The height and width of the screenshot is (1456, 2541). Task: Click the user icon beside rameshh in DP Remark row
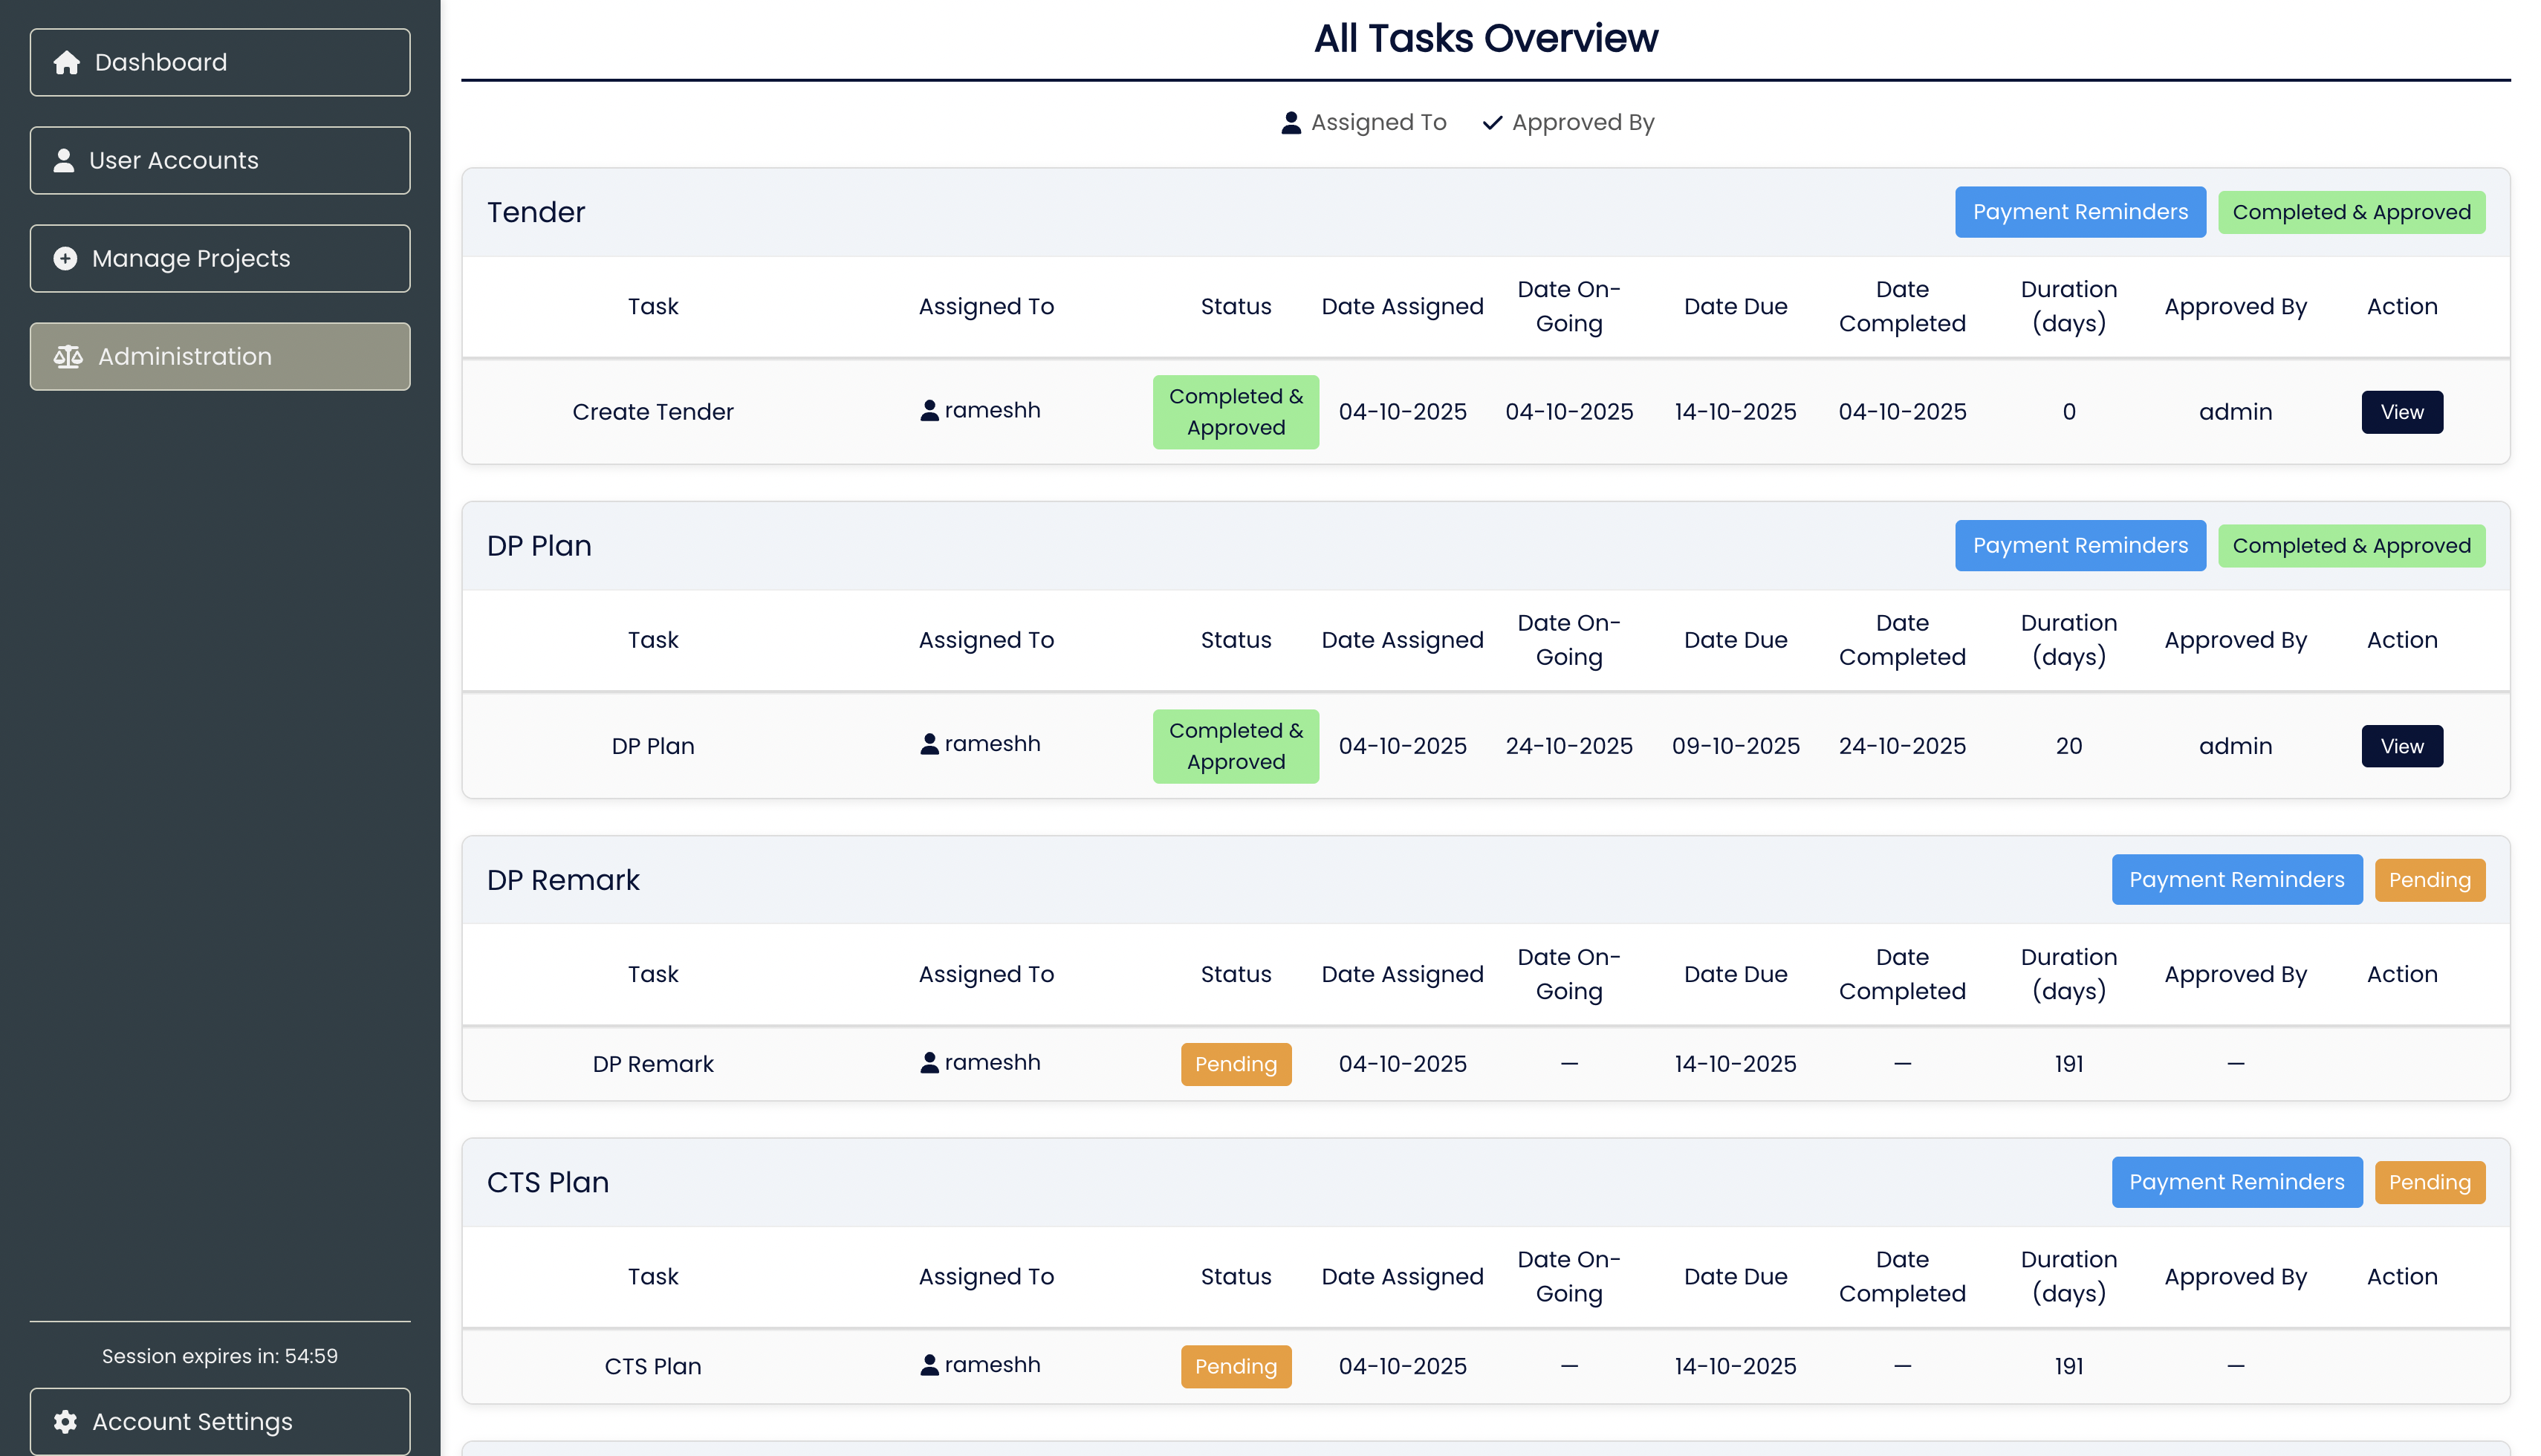930,1062
